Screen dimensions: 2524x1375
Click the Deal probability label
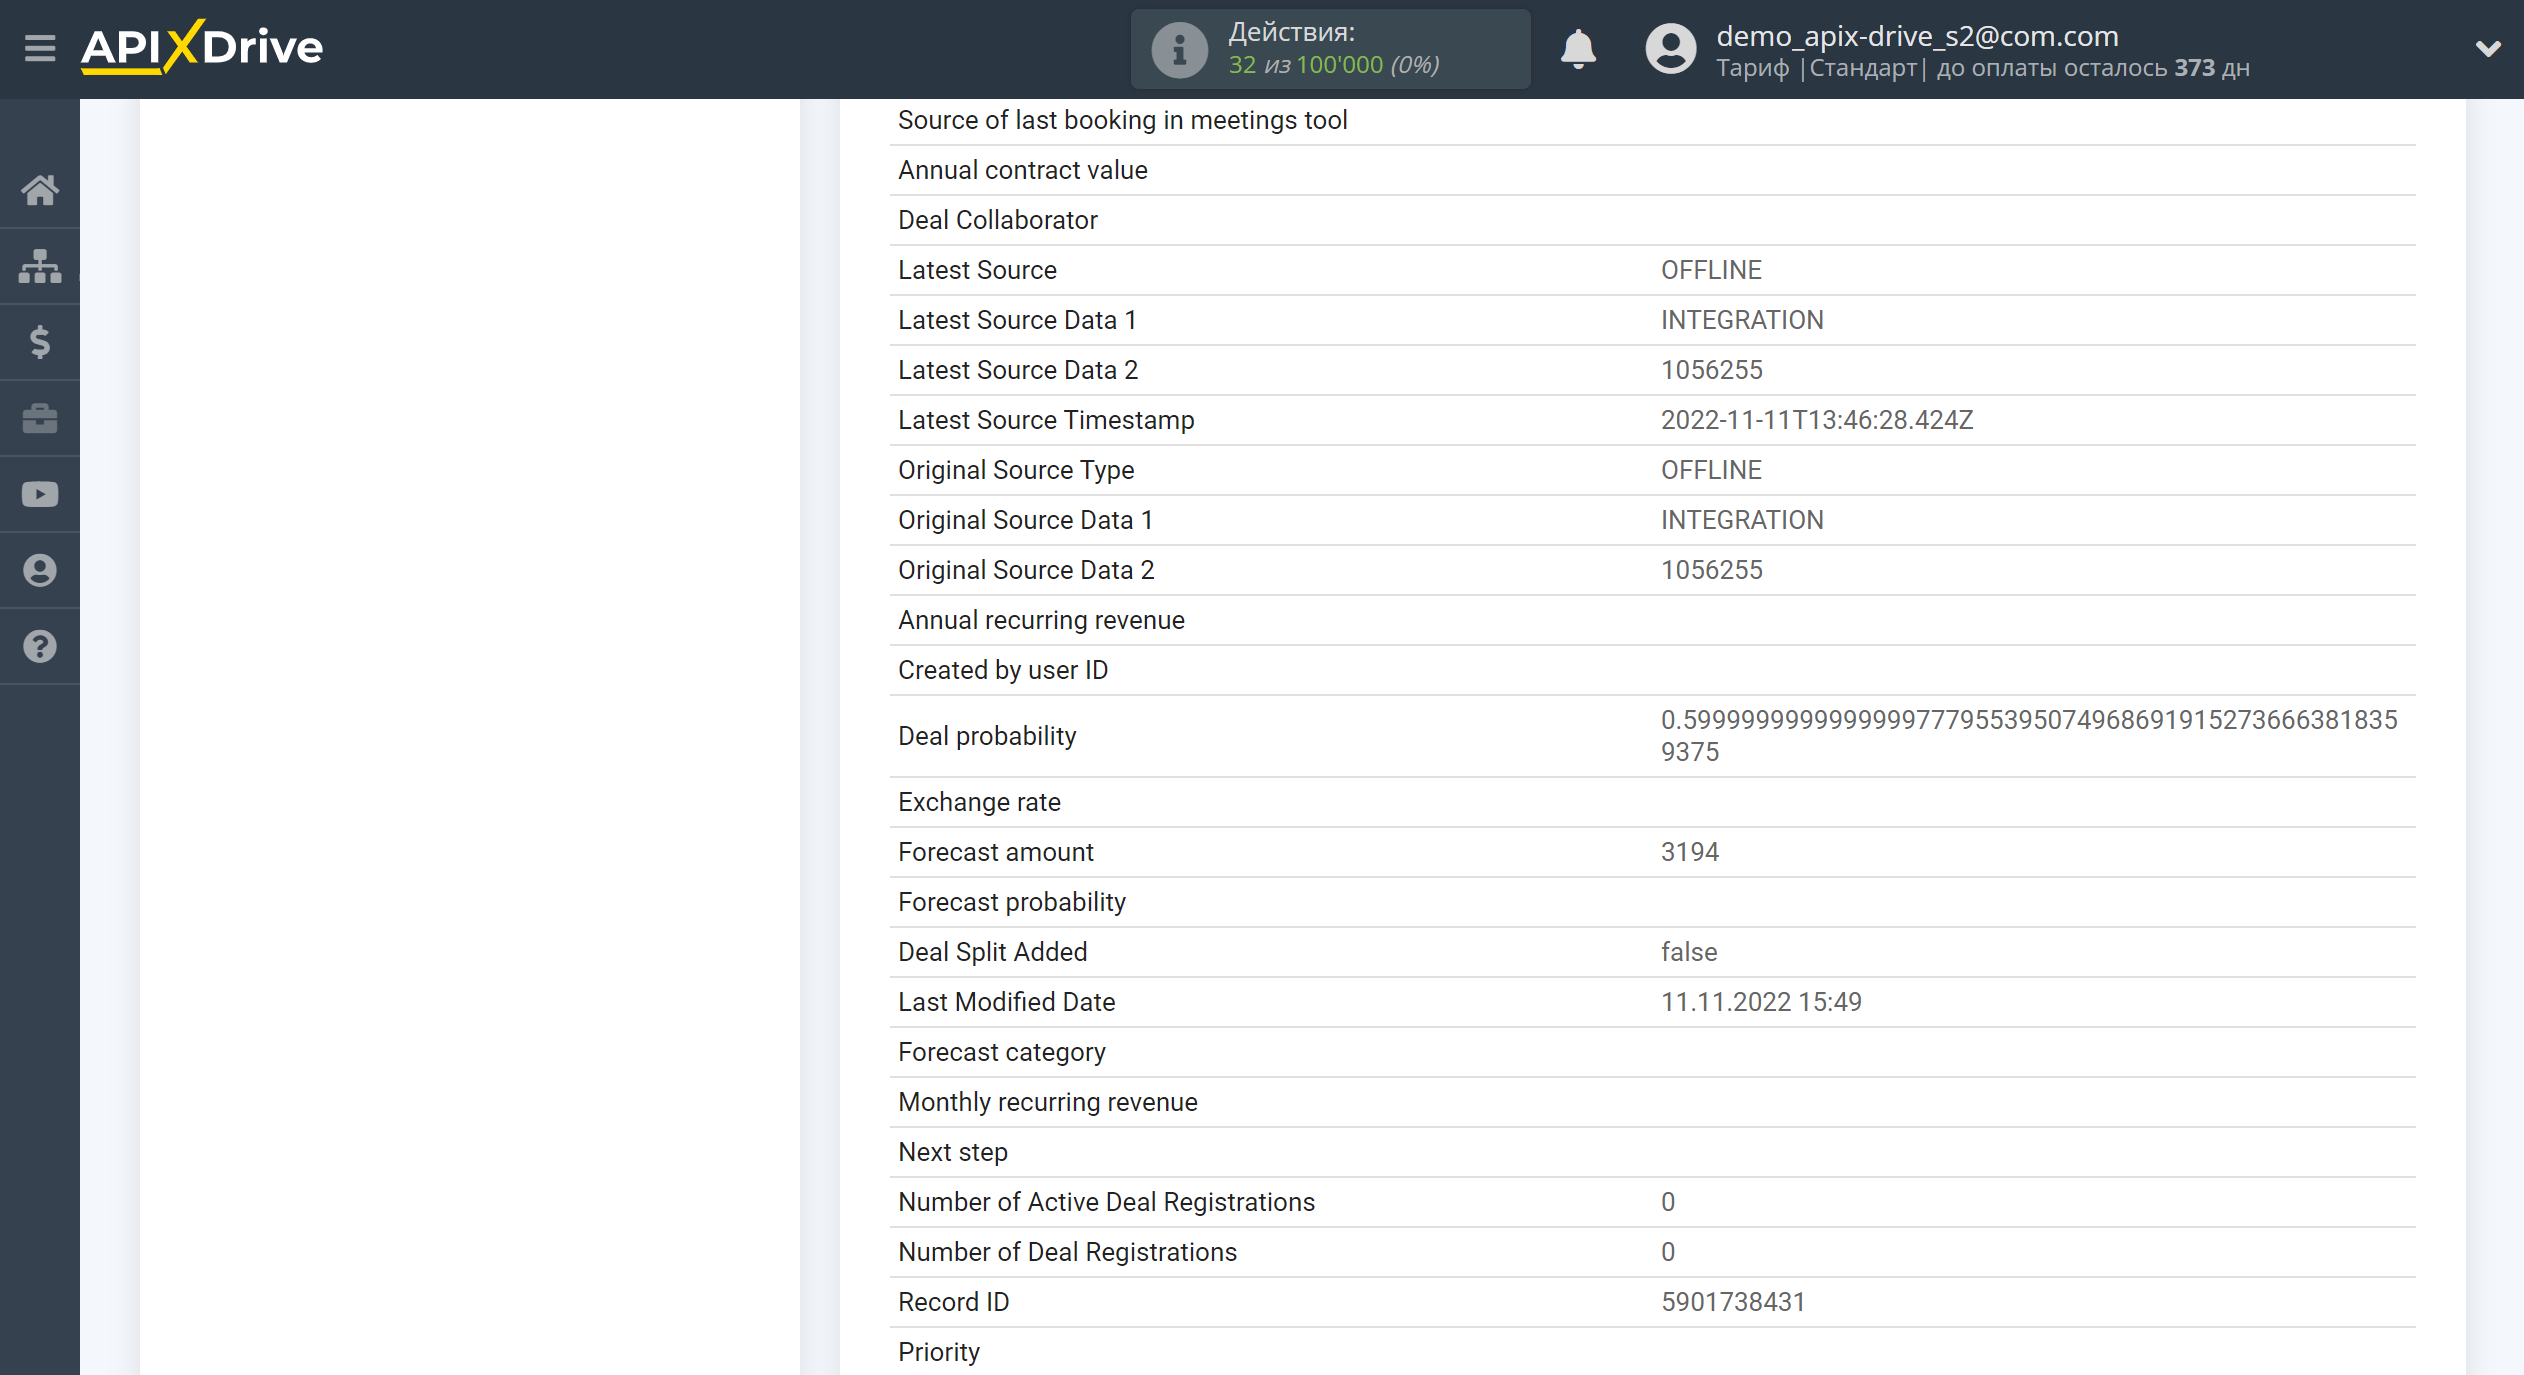pyautogui.click(x=987, y=736)
